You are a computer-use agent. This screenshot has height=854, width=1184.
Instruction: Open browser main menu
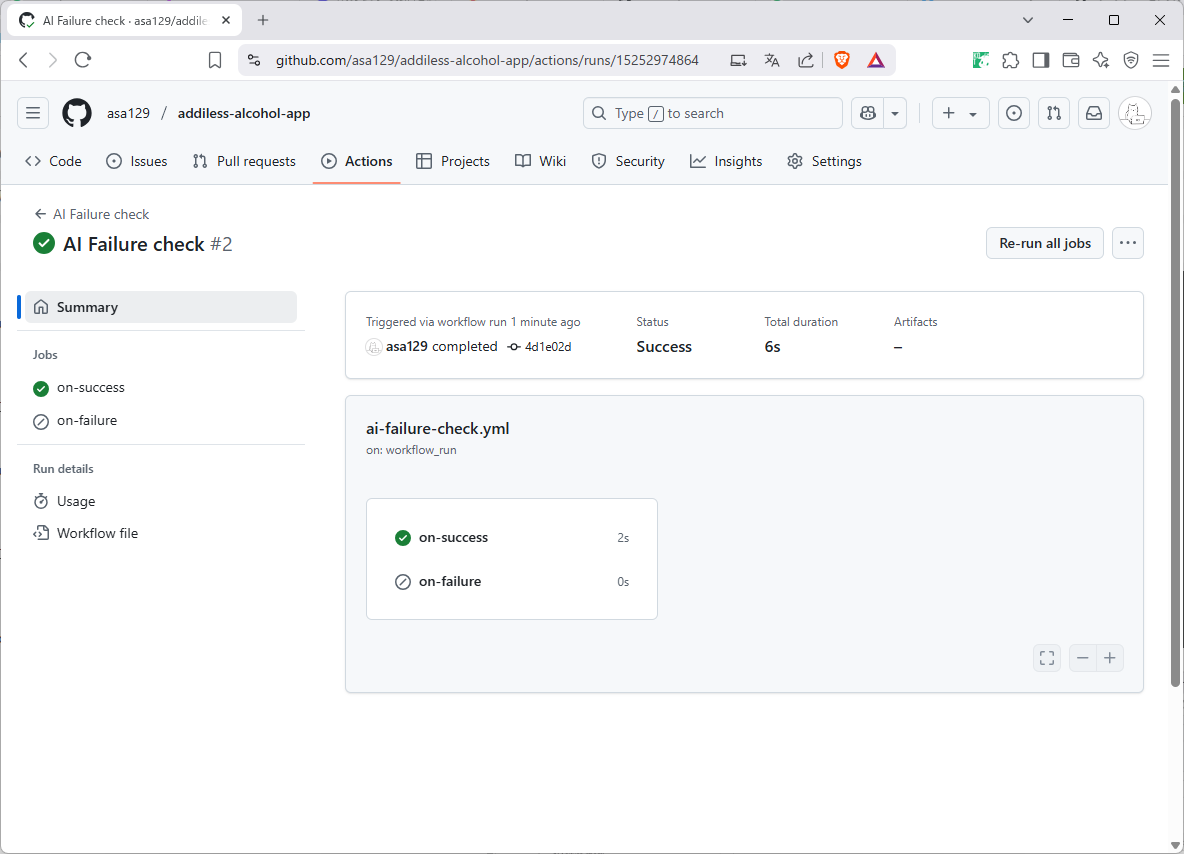(x=1161, y=60)
